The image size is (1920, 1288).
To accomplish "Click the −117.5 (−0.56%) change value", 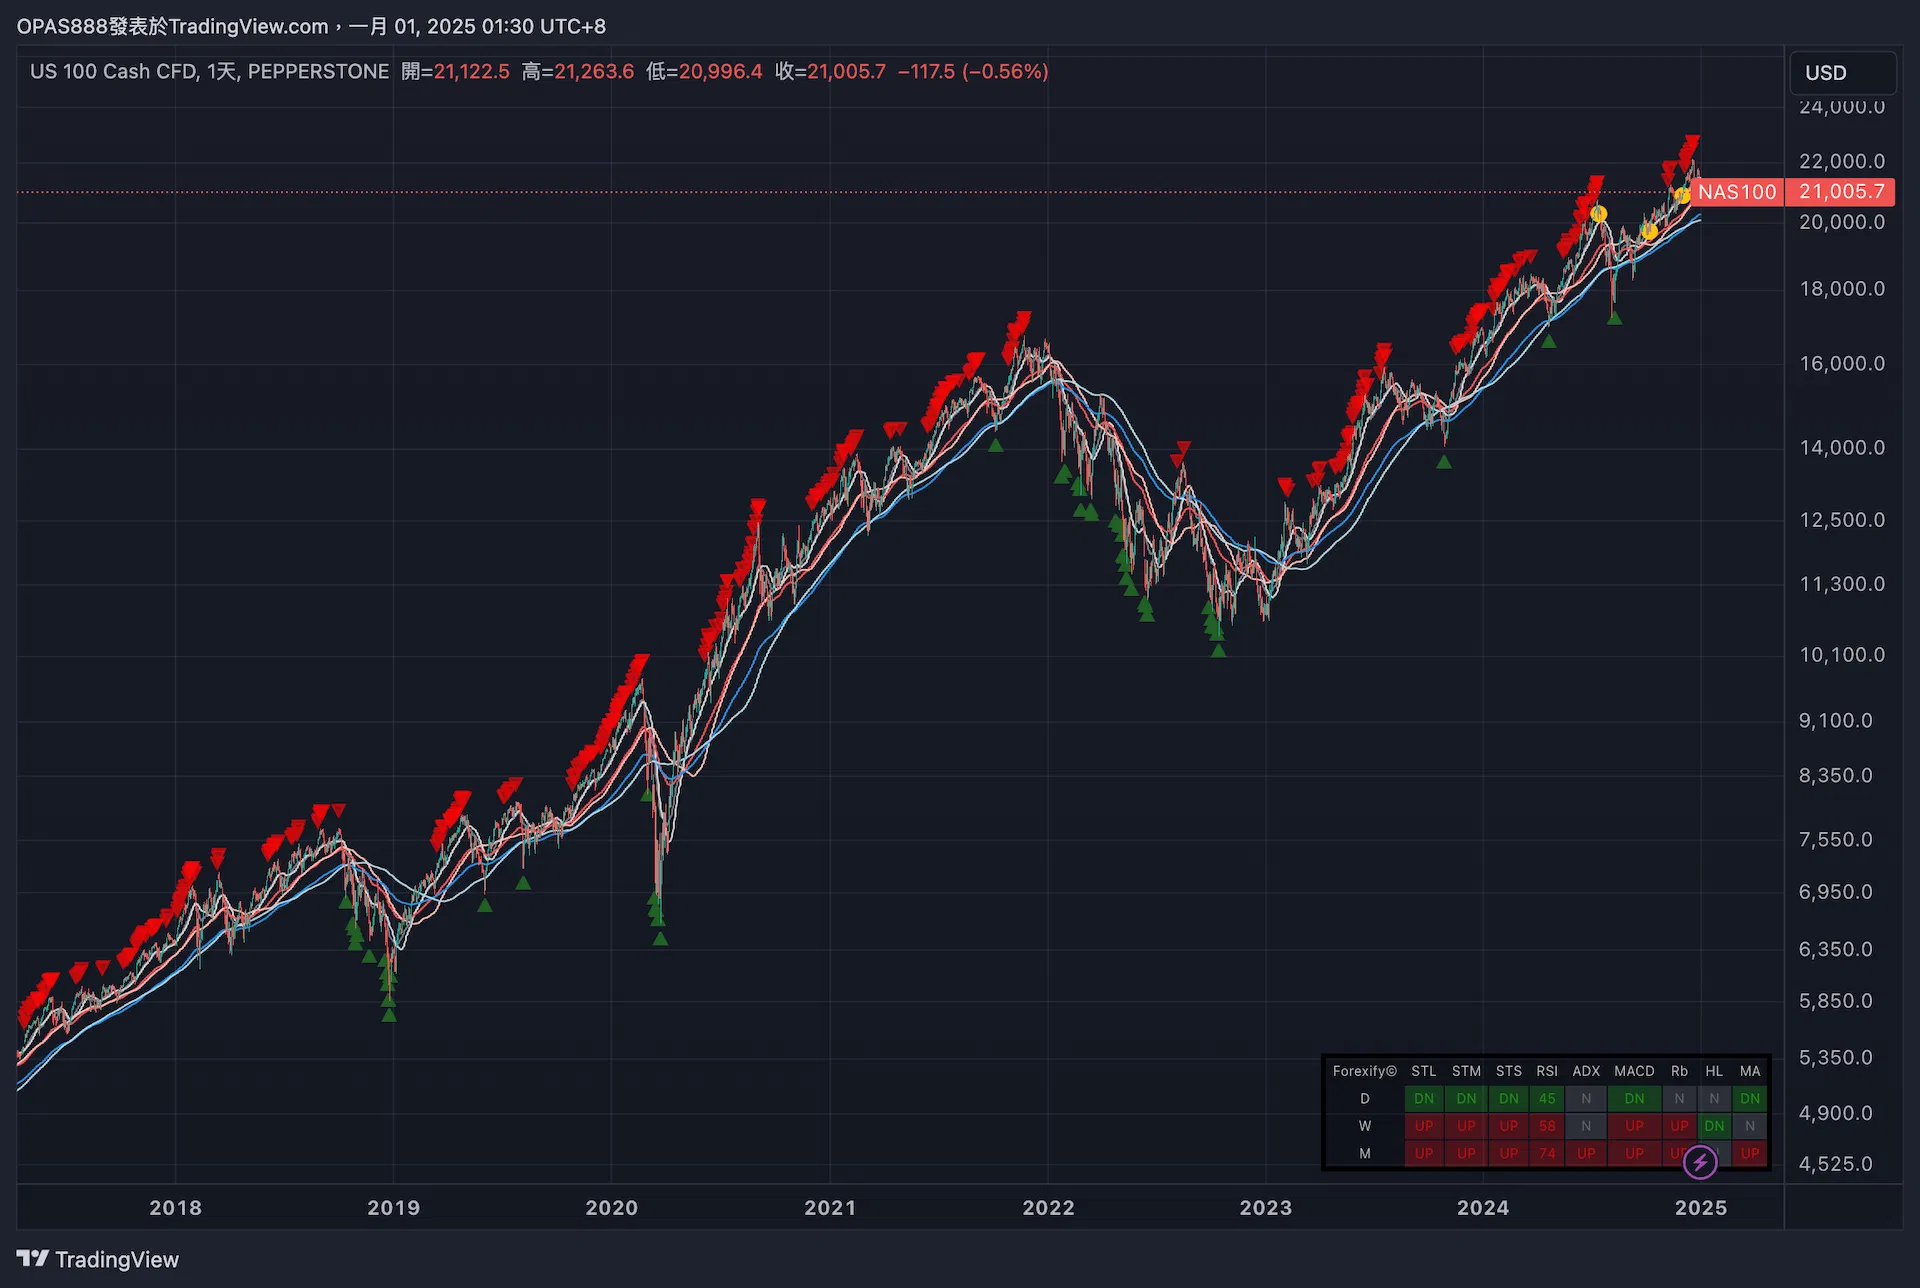I will pyautogui.click(x=973, y=71).
